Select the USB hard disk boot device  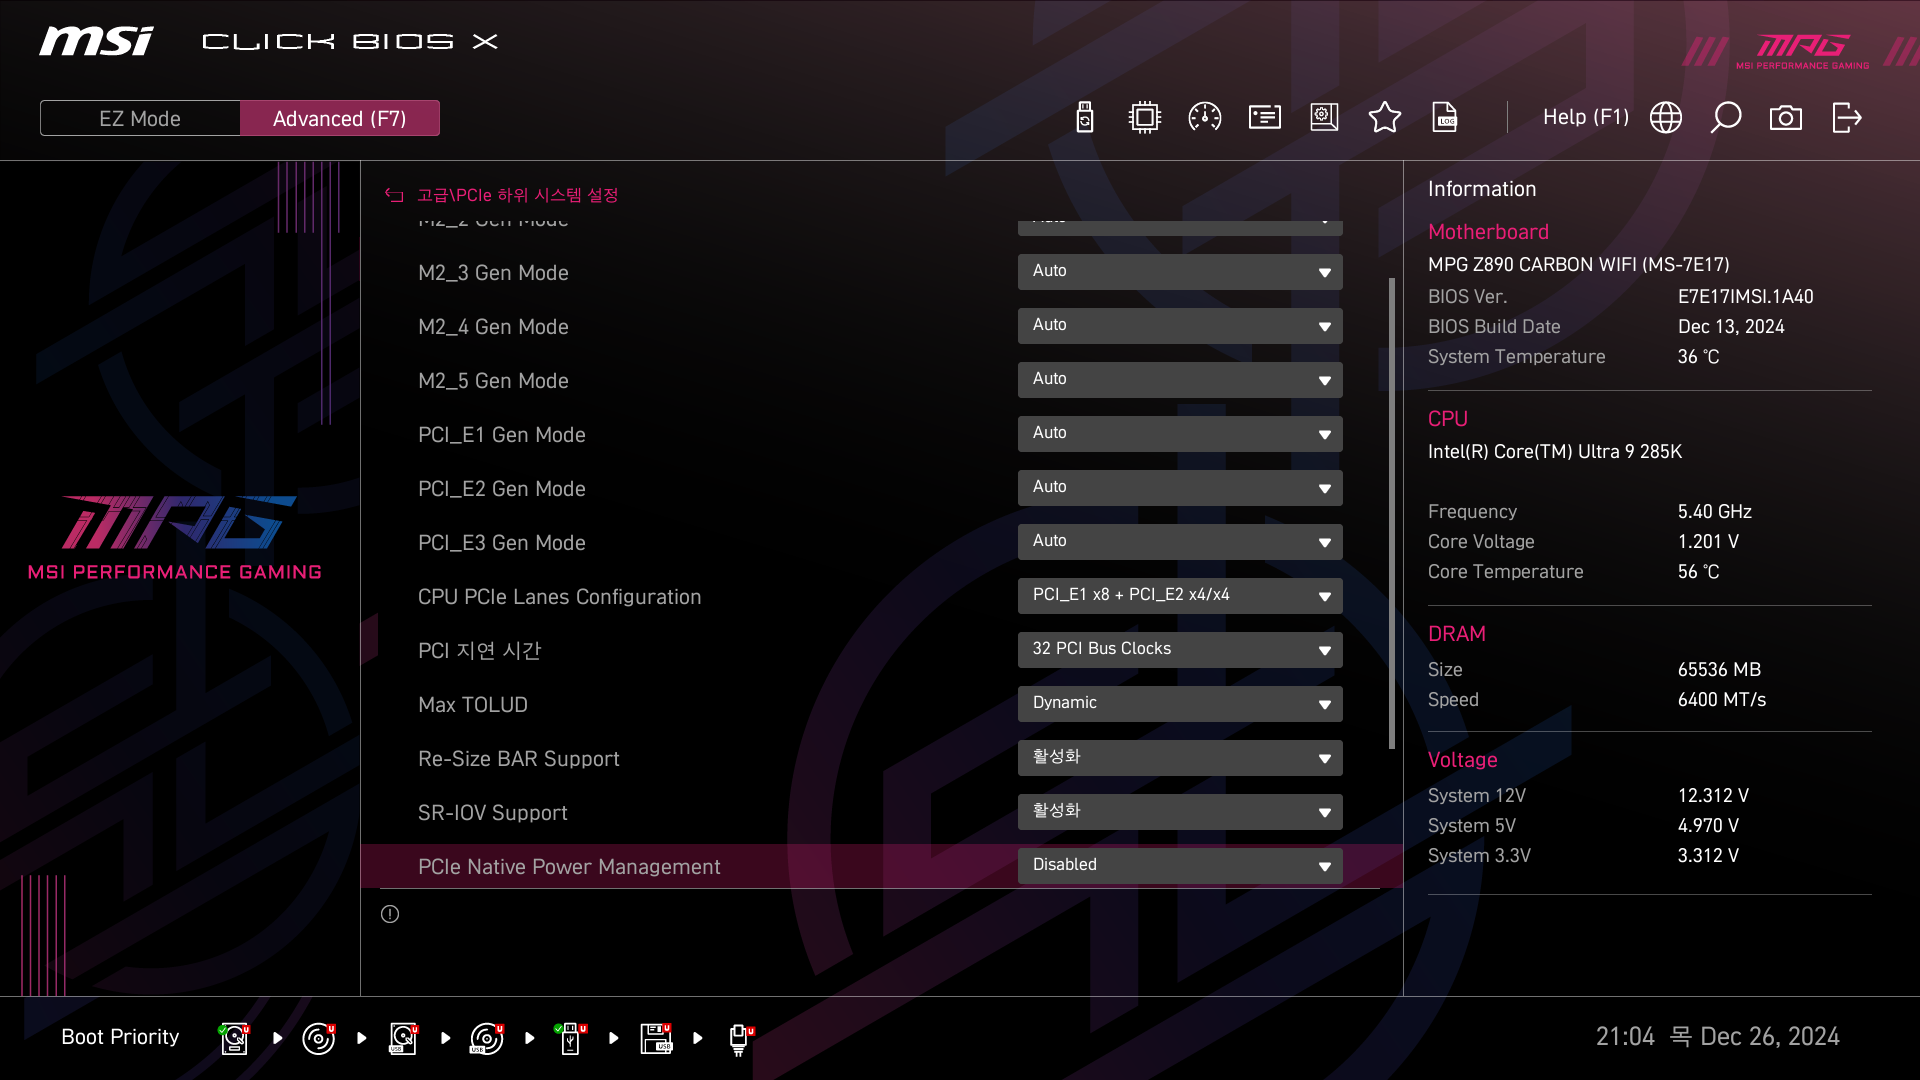(403, 1038)
